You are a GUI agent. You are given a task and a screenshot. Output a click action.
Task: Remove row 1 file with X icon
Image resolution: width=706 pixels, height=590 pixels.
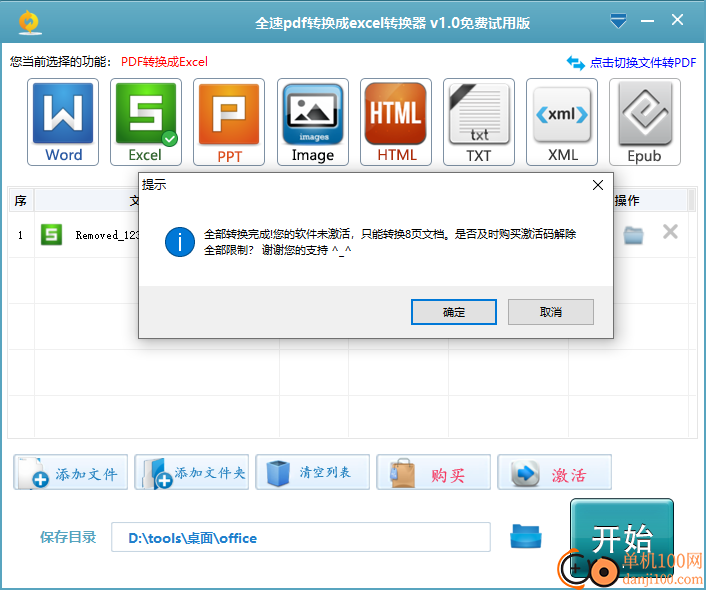click(x=670, y=232)
